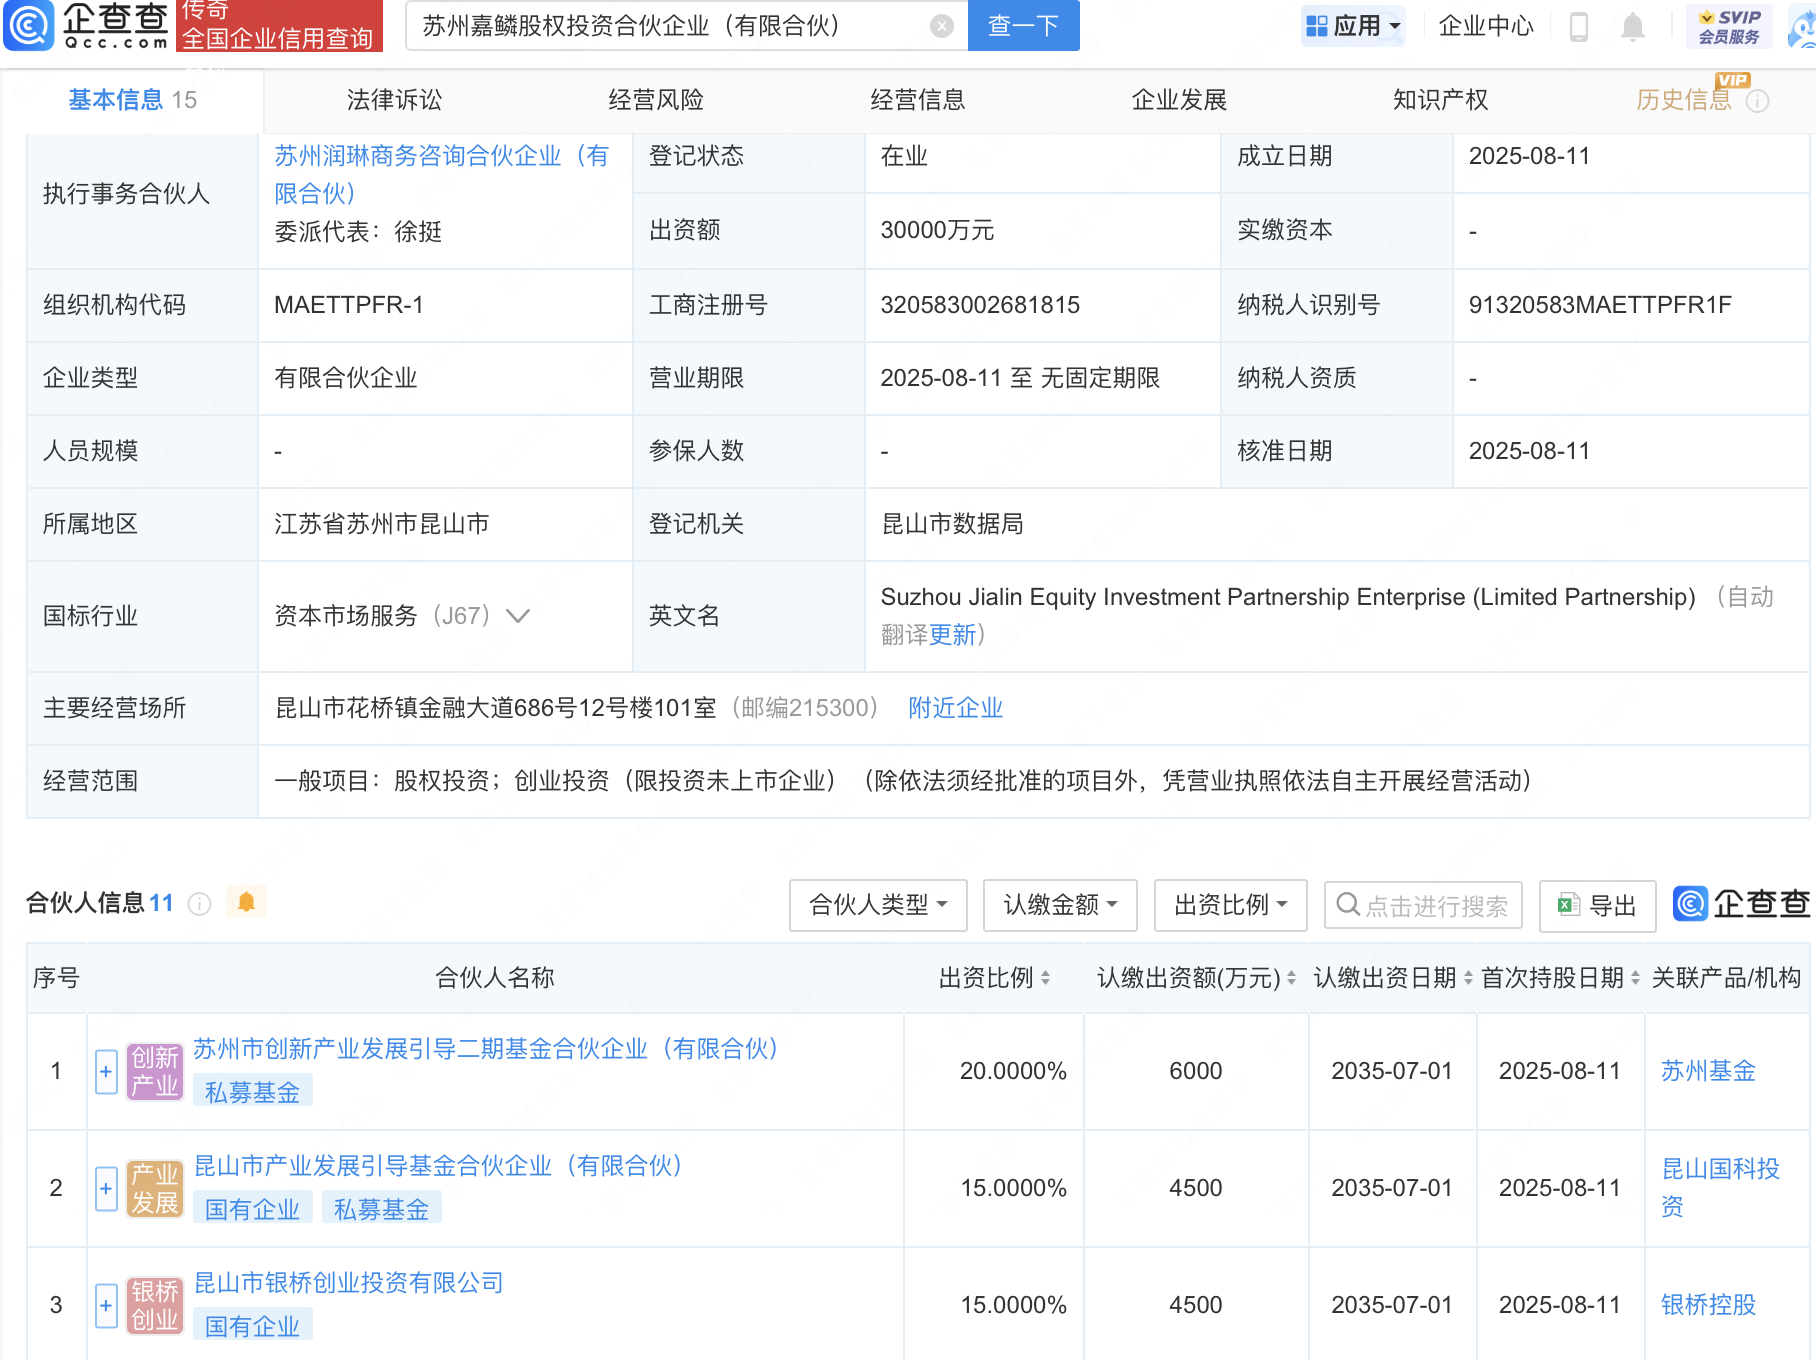Click the Qichacha logo icon

(x=30, y=25)
